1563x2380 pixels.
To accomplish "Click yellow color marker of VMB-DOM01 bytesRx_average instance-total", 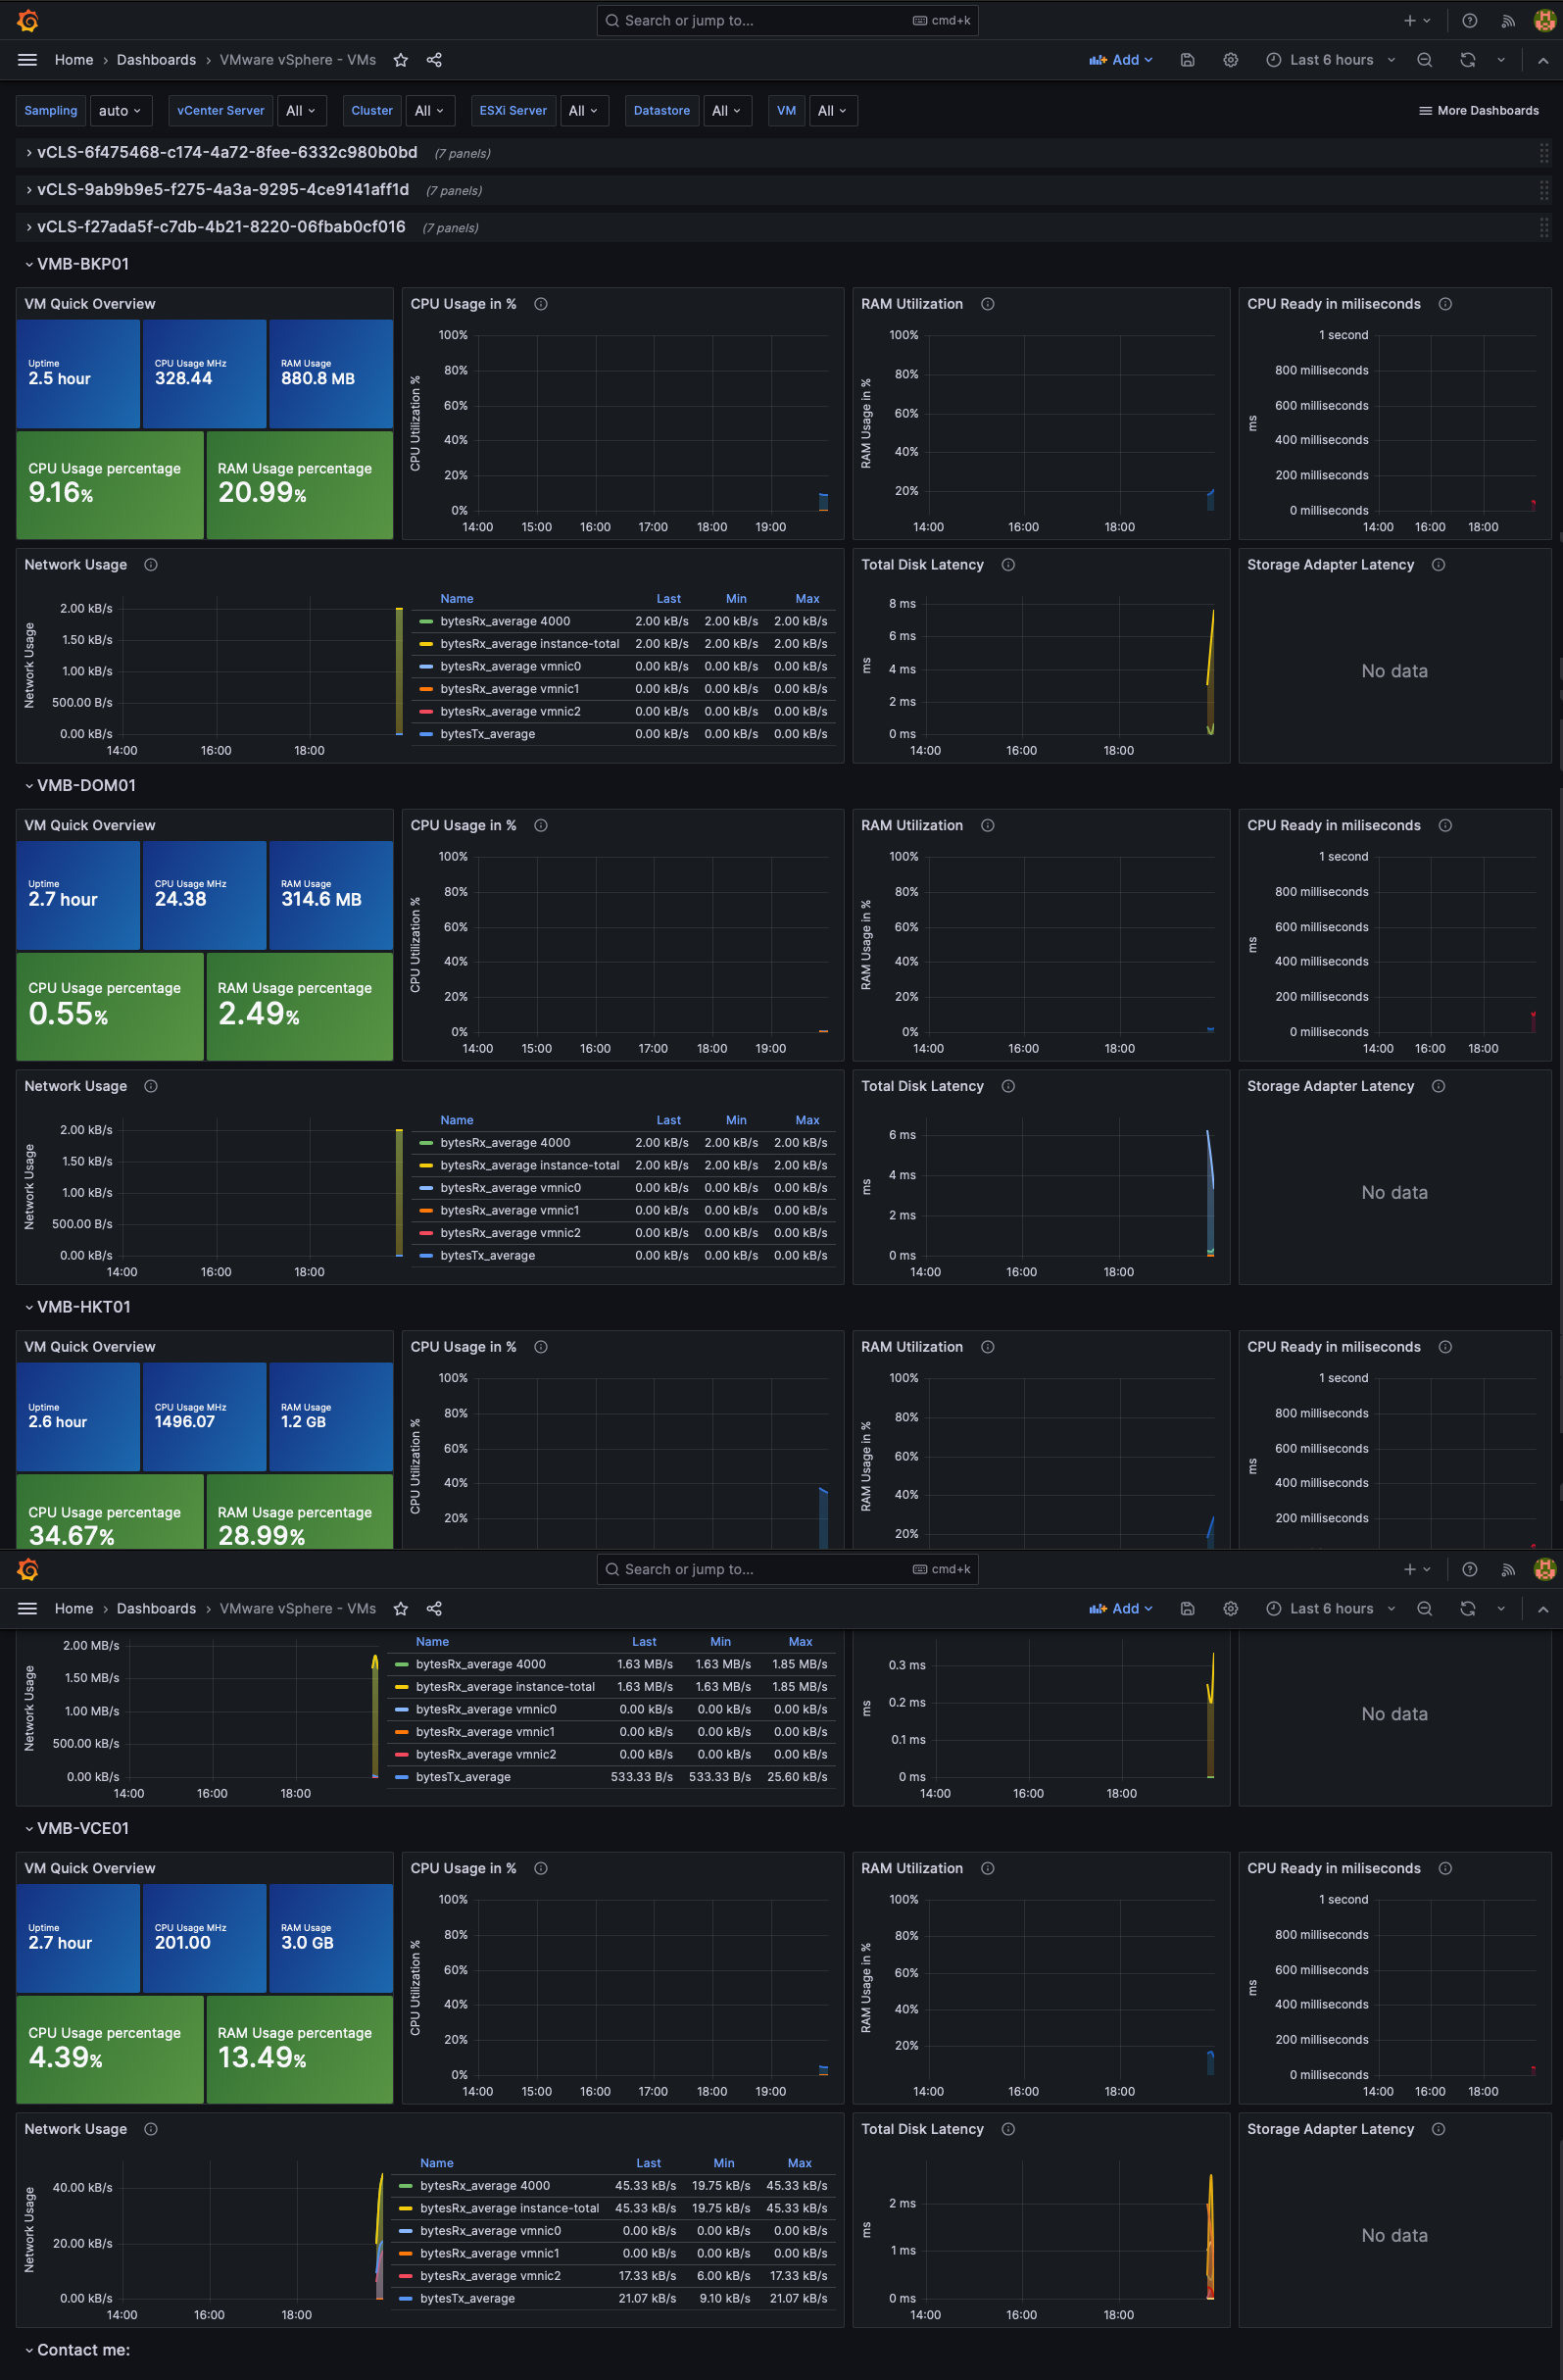I will pyautogui.click(x=425, y=1165).
